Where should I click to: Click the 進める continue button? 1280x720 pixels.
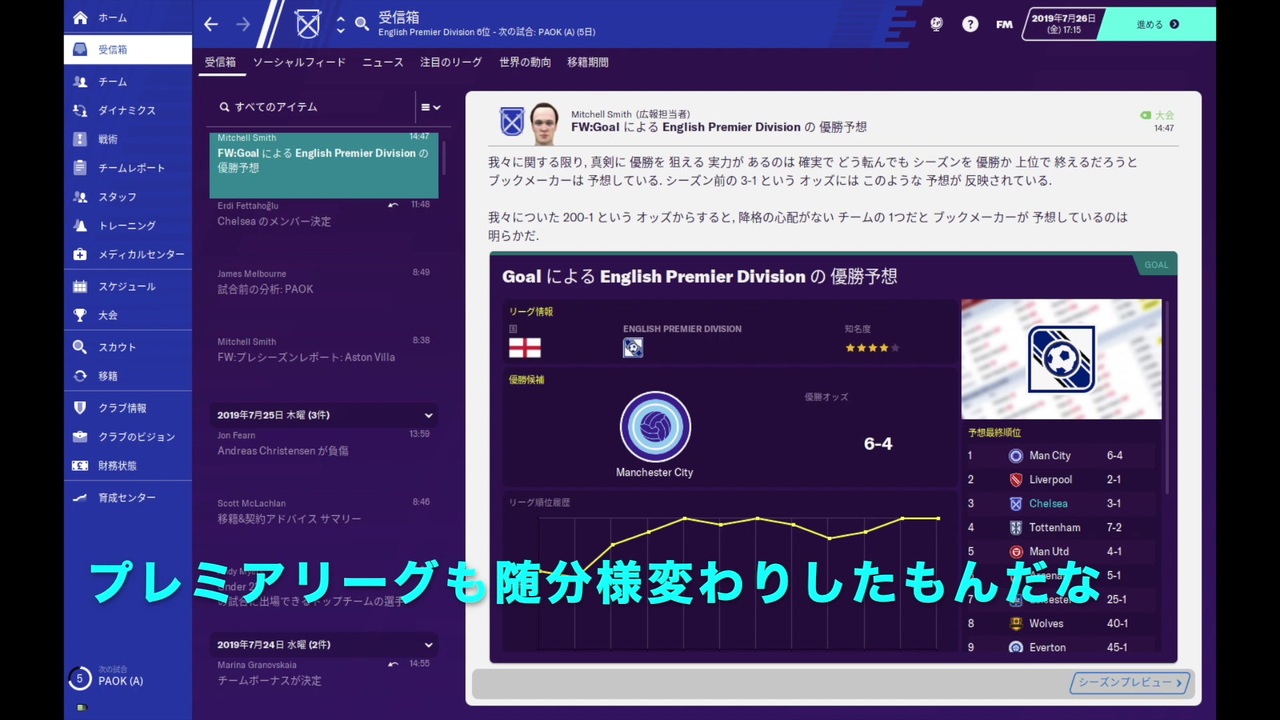click(x=1158, y=24)
